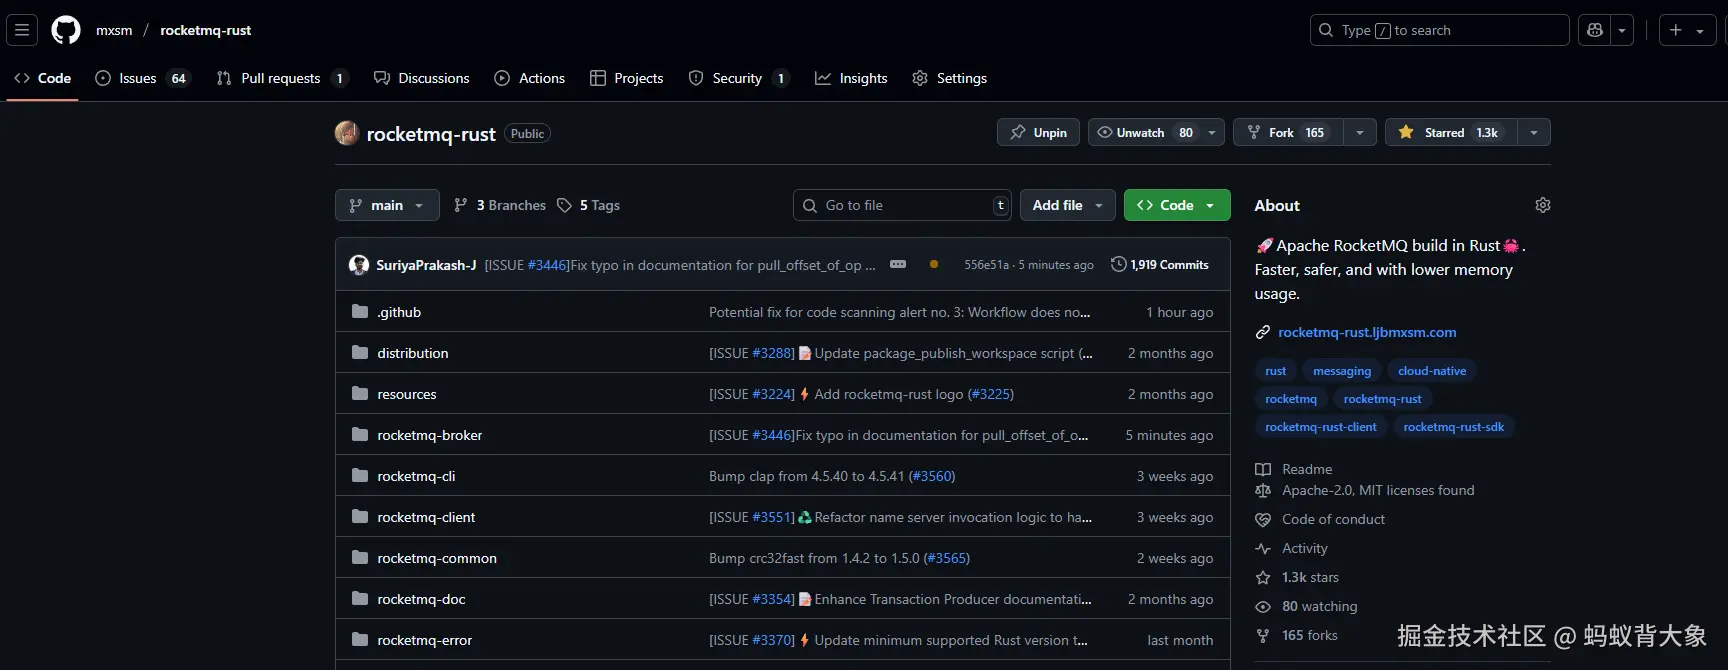This screenshot has height=670, width=1728.
Task: Expand the commit message ellipsis
Action: coord(898,265)
